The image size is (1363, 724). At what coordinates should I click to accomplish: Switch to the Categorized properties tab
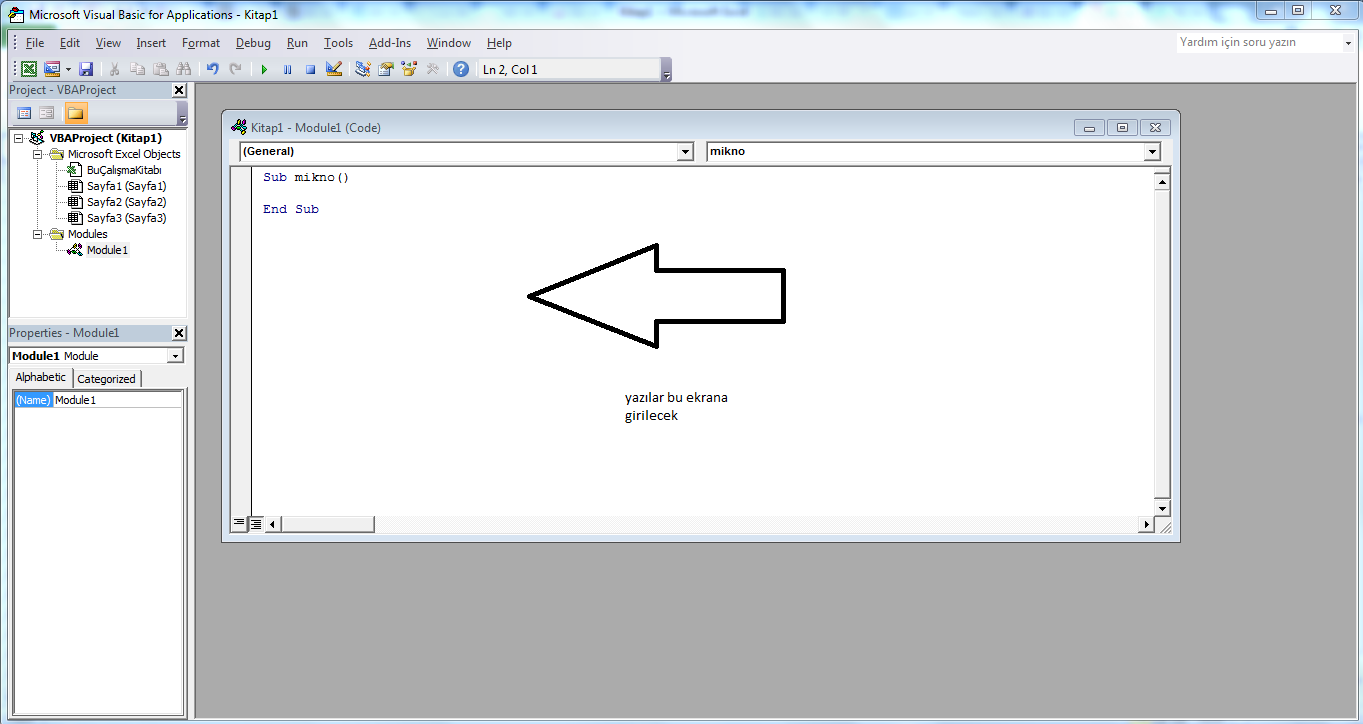[x=106, y=379]
